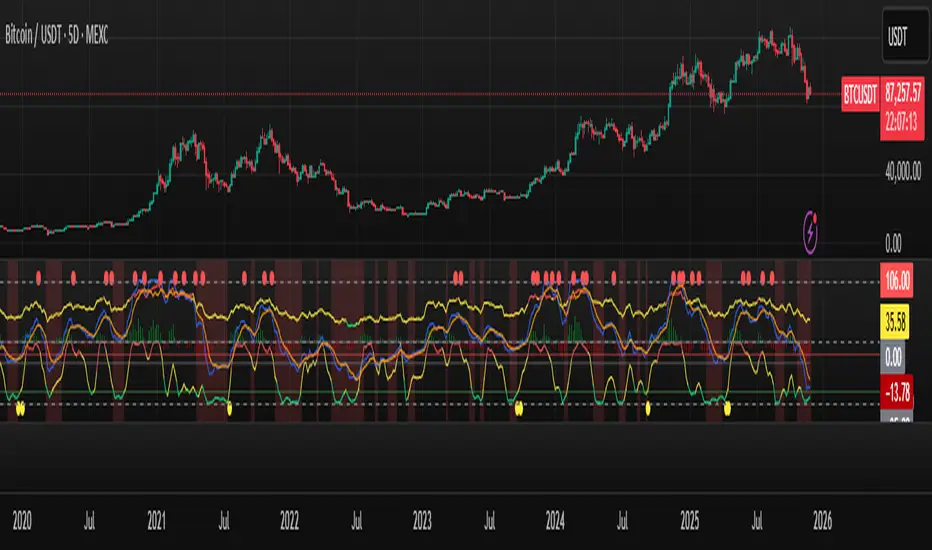Viewport: 932px width, 550px height.
Task: Click yellow signal dot between 2025 and Jul 2025
Action: pyautogui.click(x=727, y=408)
